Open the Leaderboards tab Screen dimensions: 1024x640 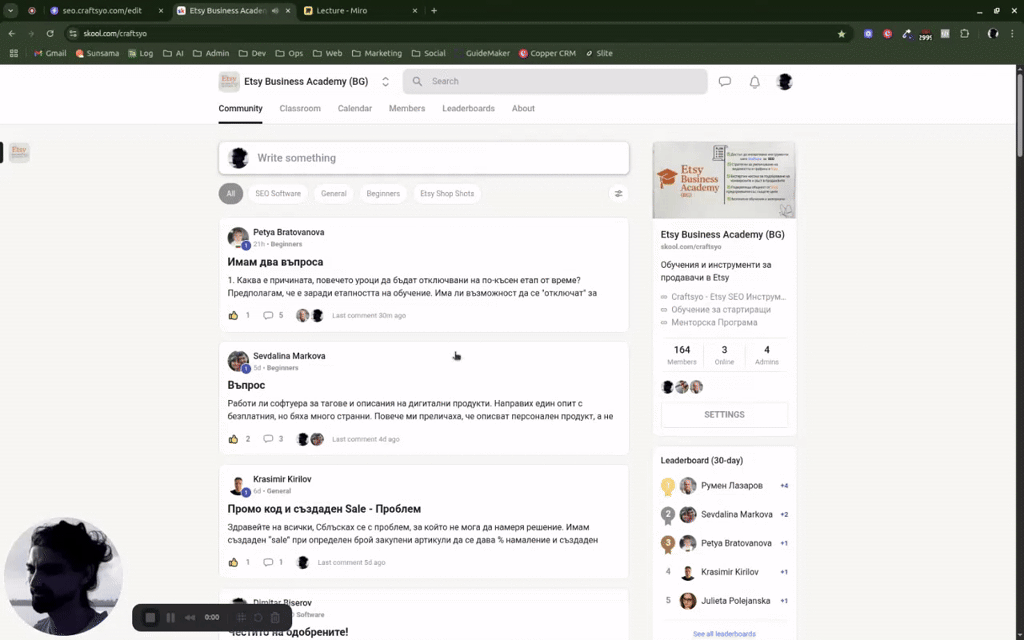pos(468,108)
